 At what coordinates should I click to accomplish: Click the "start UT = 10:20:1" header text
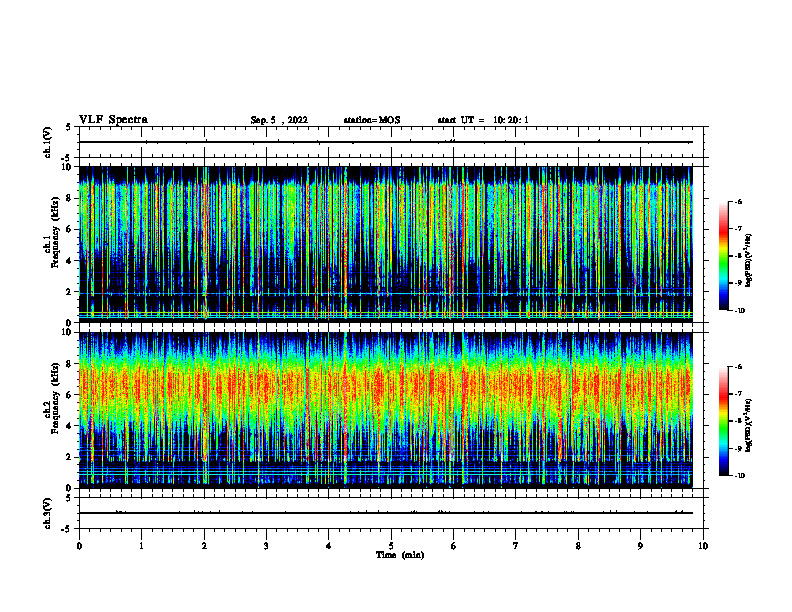tap(483, 120)
